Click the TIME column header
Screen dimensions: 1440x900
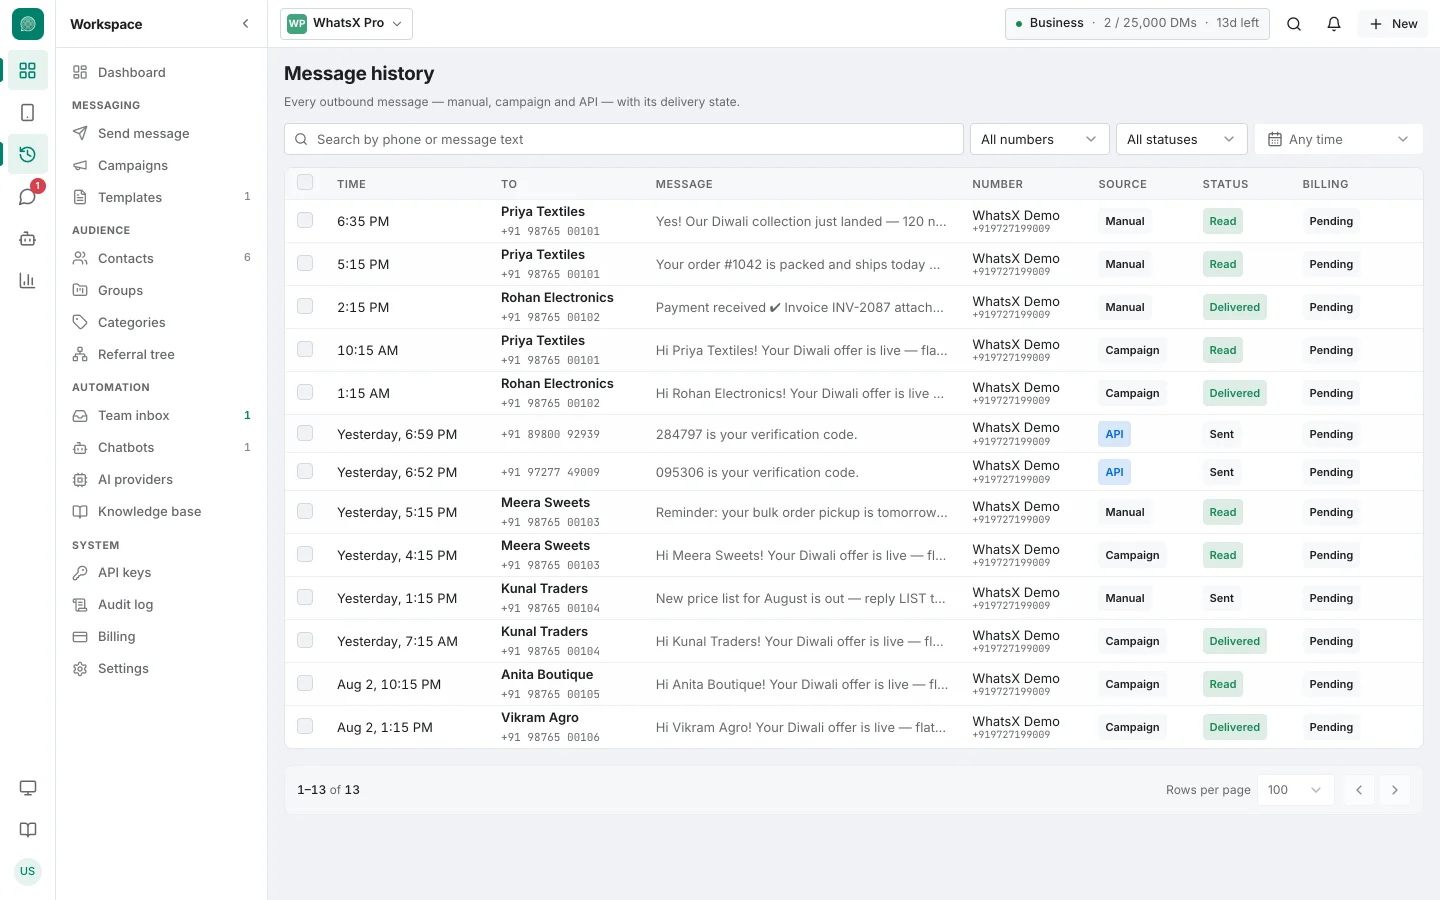351,184
